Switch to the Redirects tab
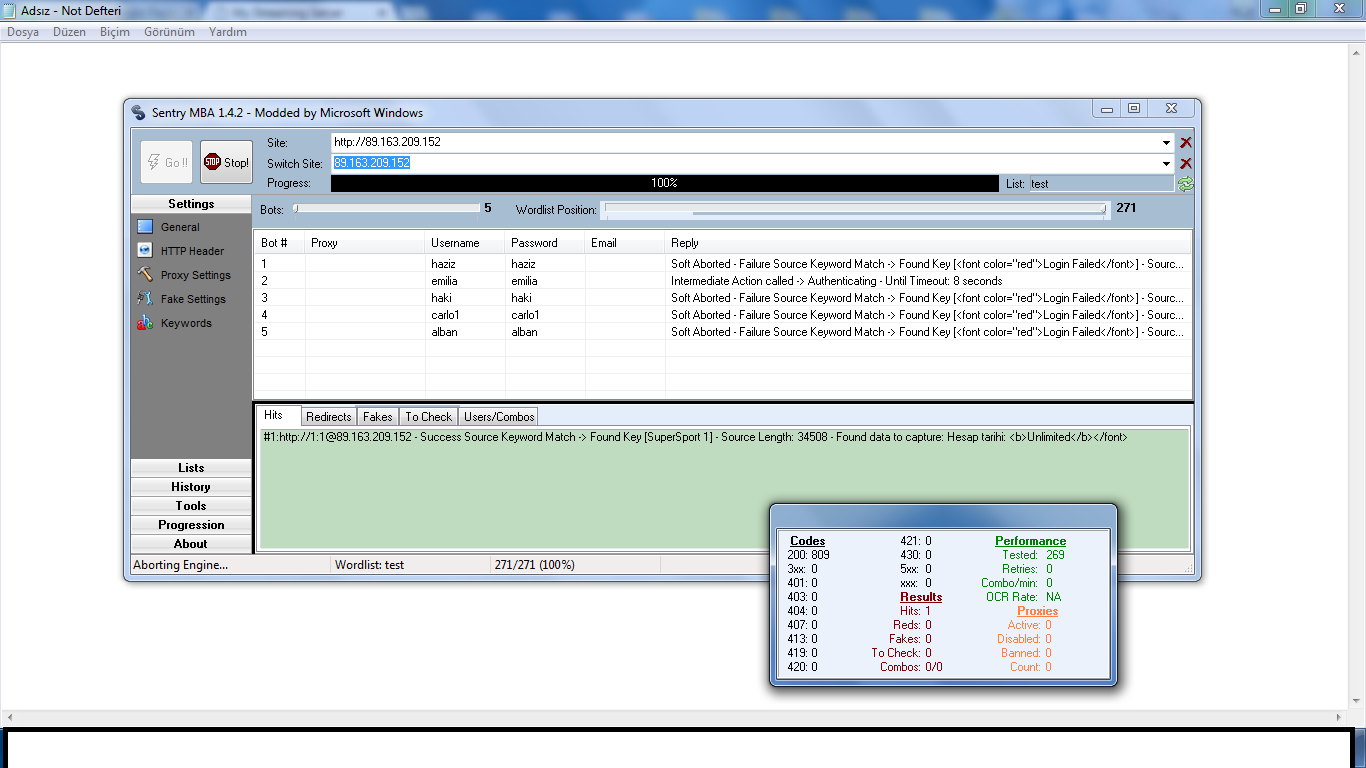This screenshot has height=768, width=1366. [328, 417]
